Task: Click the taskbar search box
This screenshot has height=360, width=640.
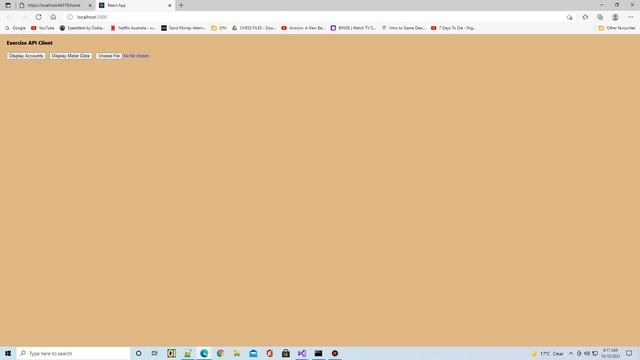Action: [x=73, y=353]
